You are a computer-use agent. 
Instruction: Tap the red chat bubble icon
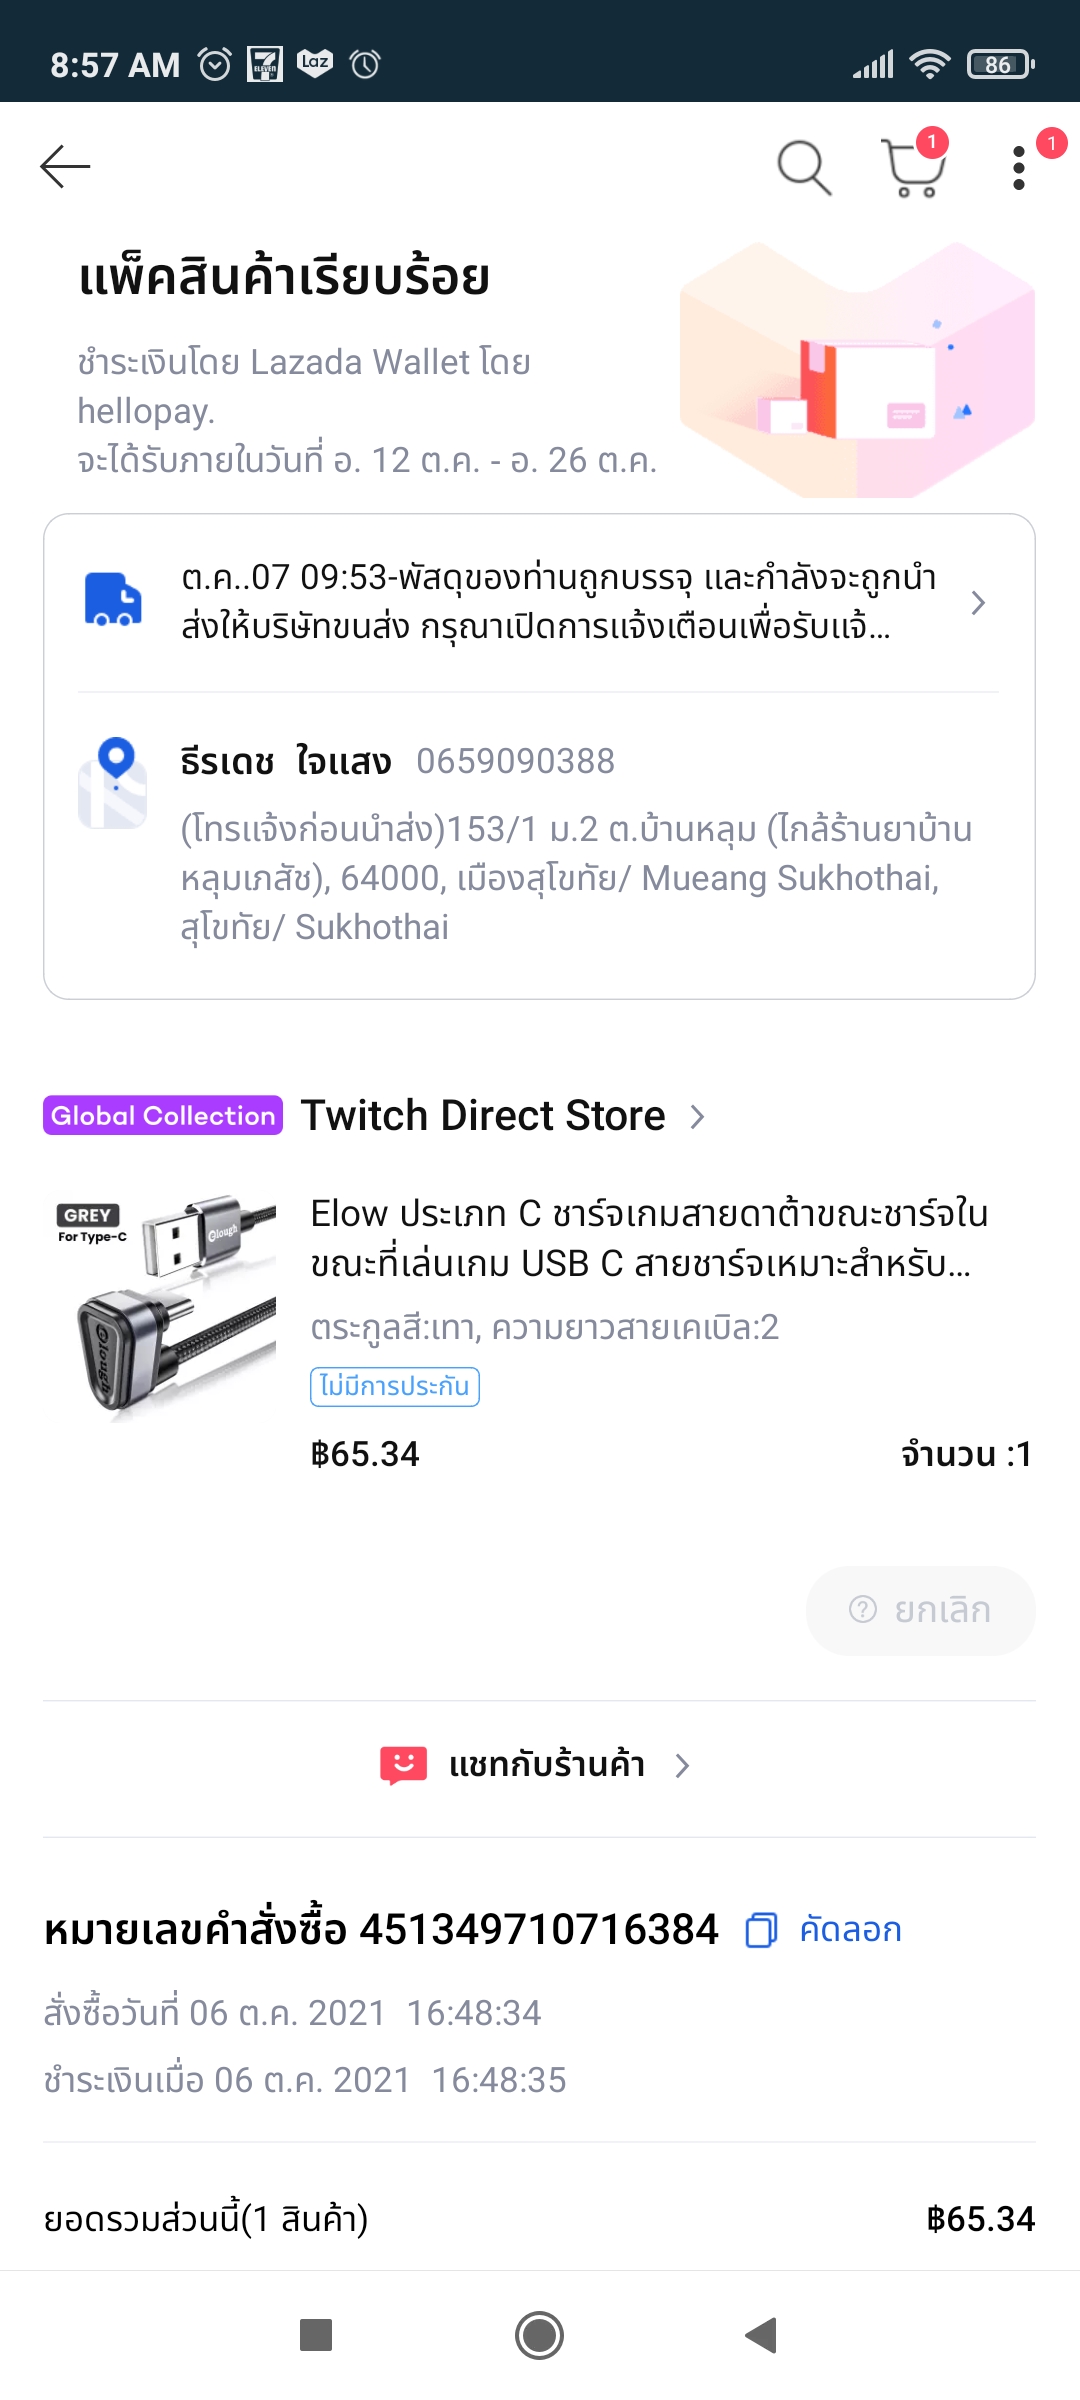(x=404, y=1766)
